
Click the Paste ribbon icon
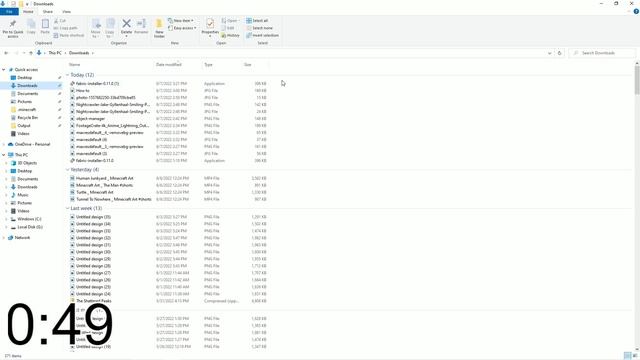45,24
